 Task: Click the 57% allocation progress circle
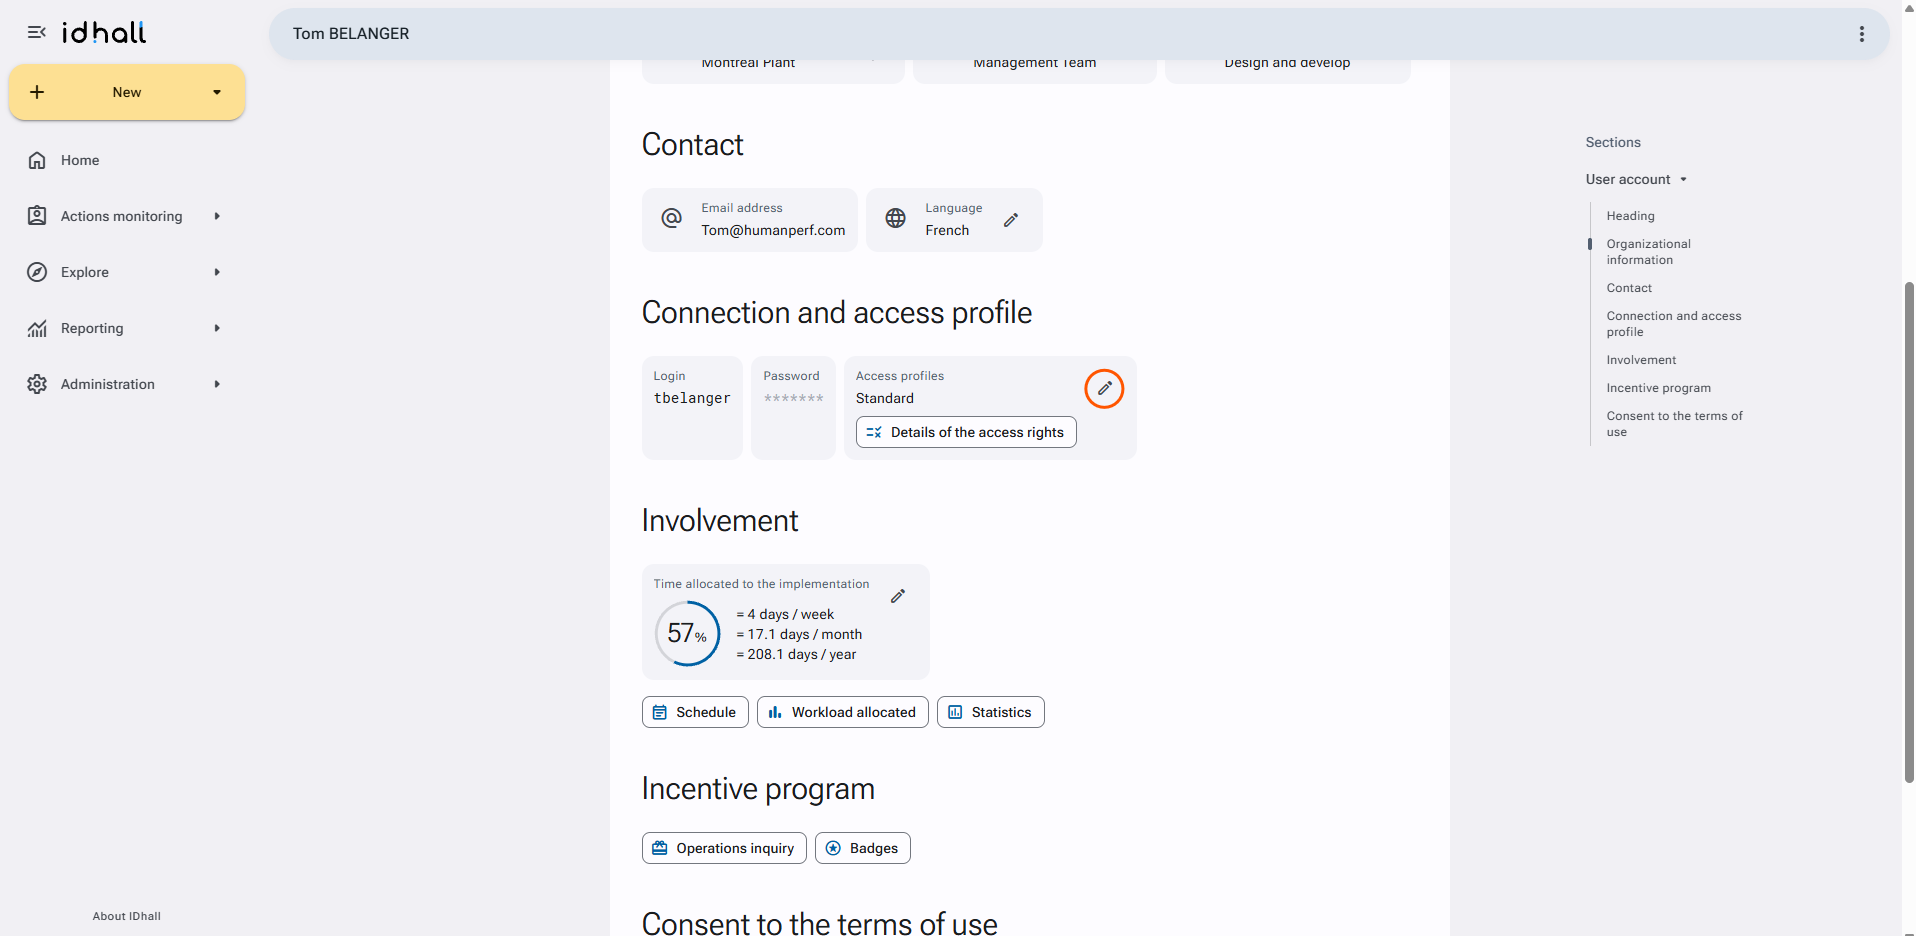(687, 633)
